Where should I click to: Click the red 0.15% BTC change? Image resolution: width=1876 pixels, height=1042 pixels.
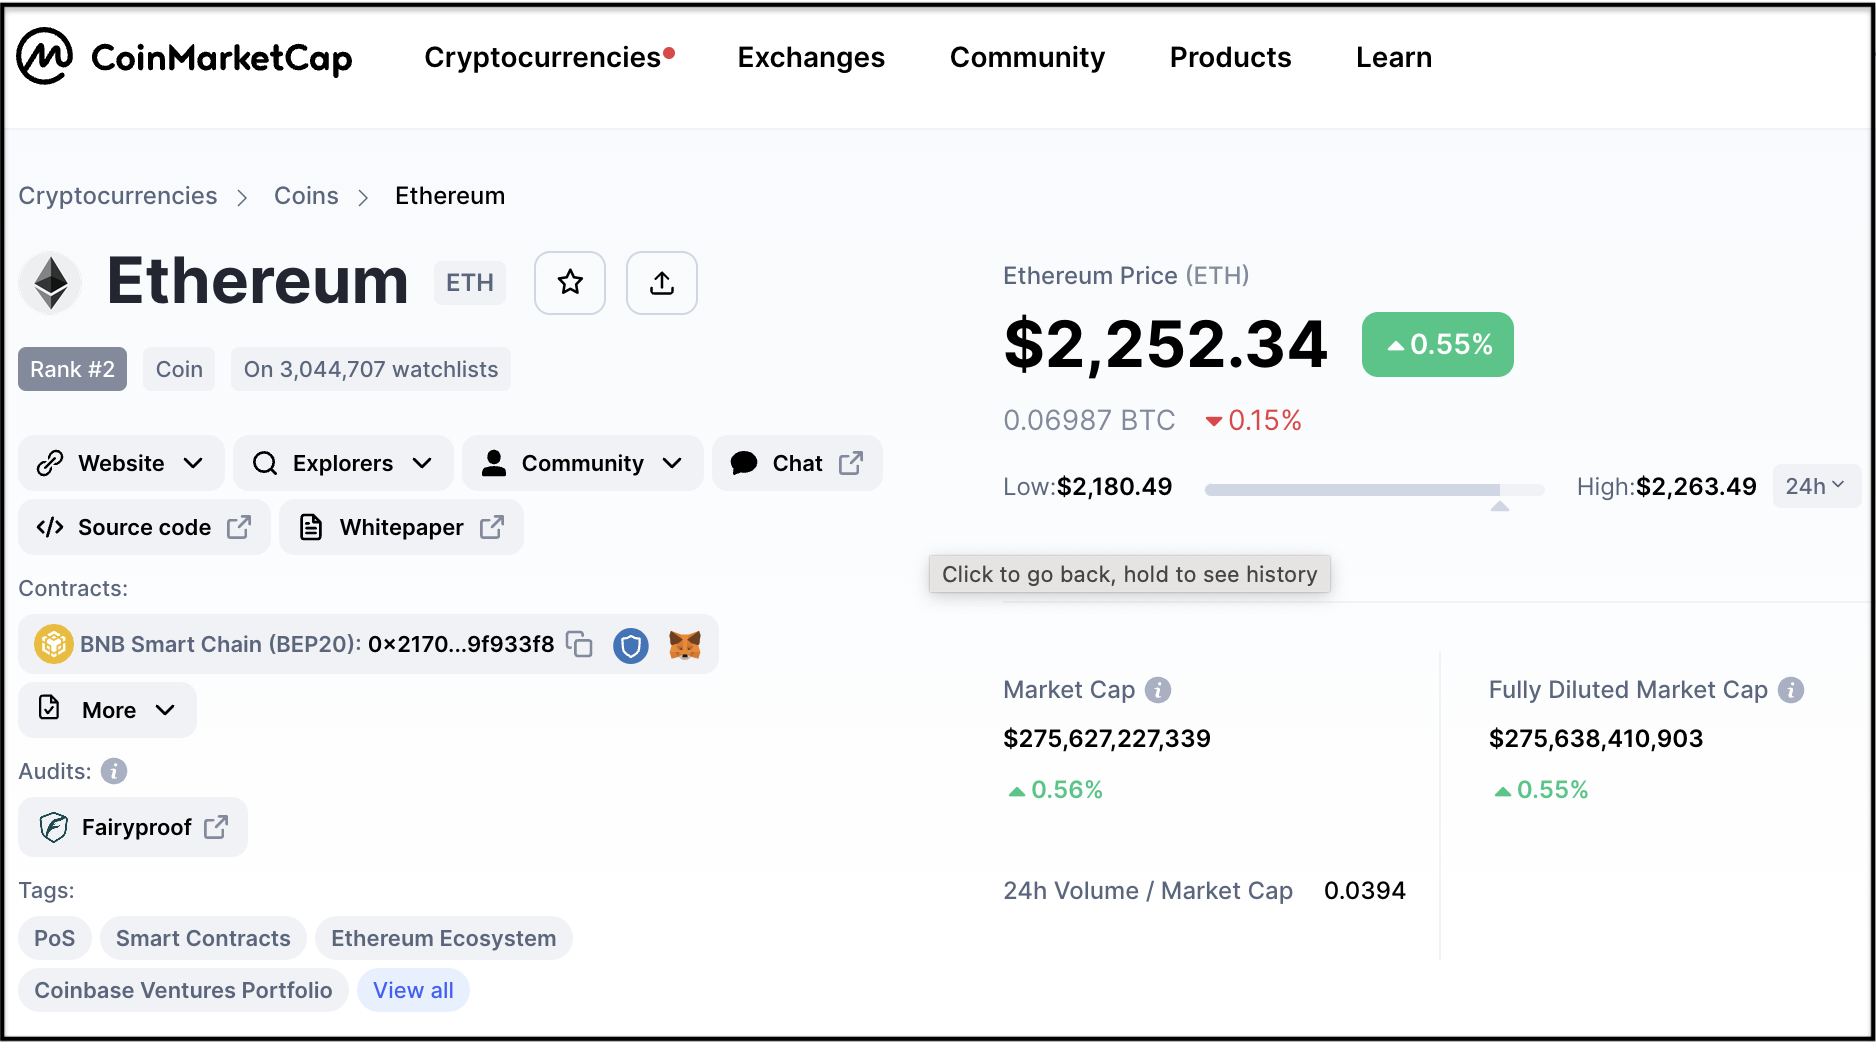pyautogui.click(x=1254, y=420)
